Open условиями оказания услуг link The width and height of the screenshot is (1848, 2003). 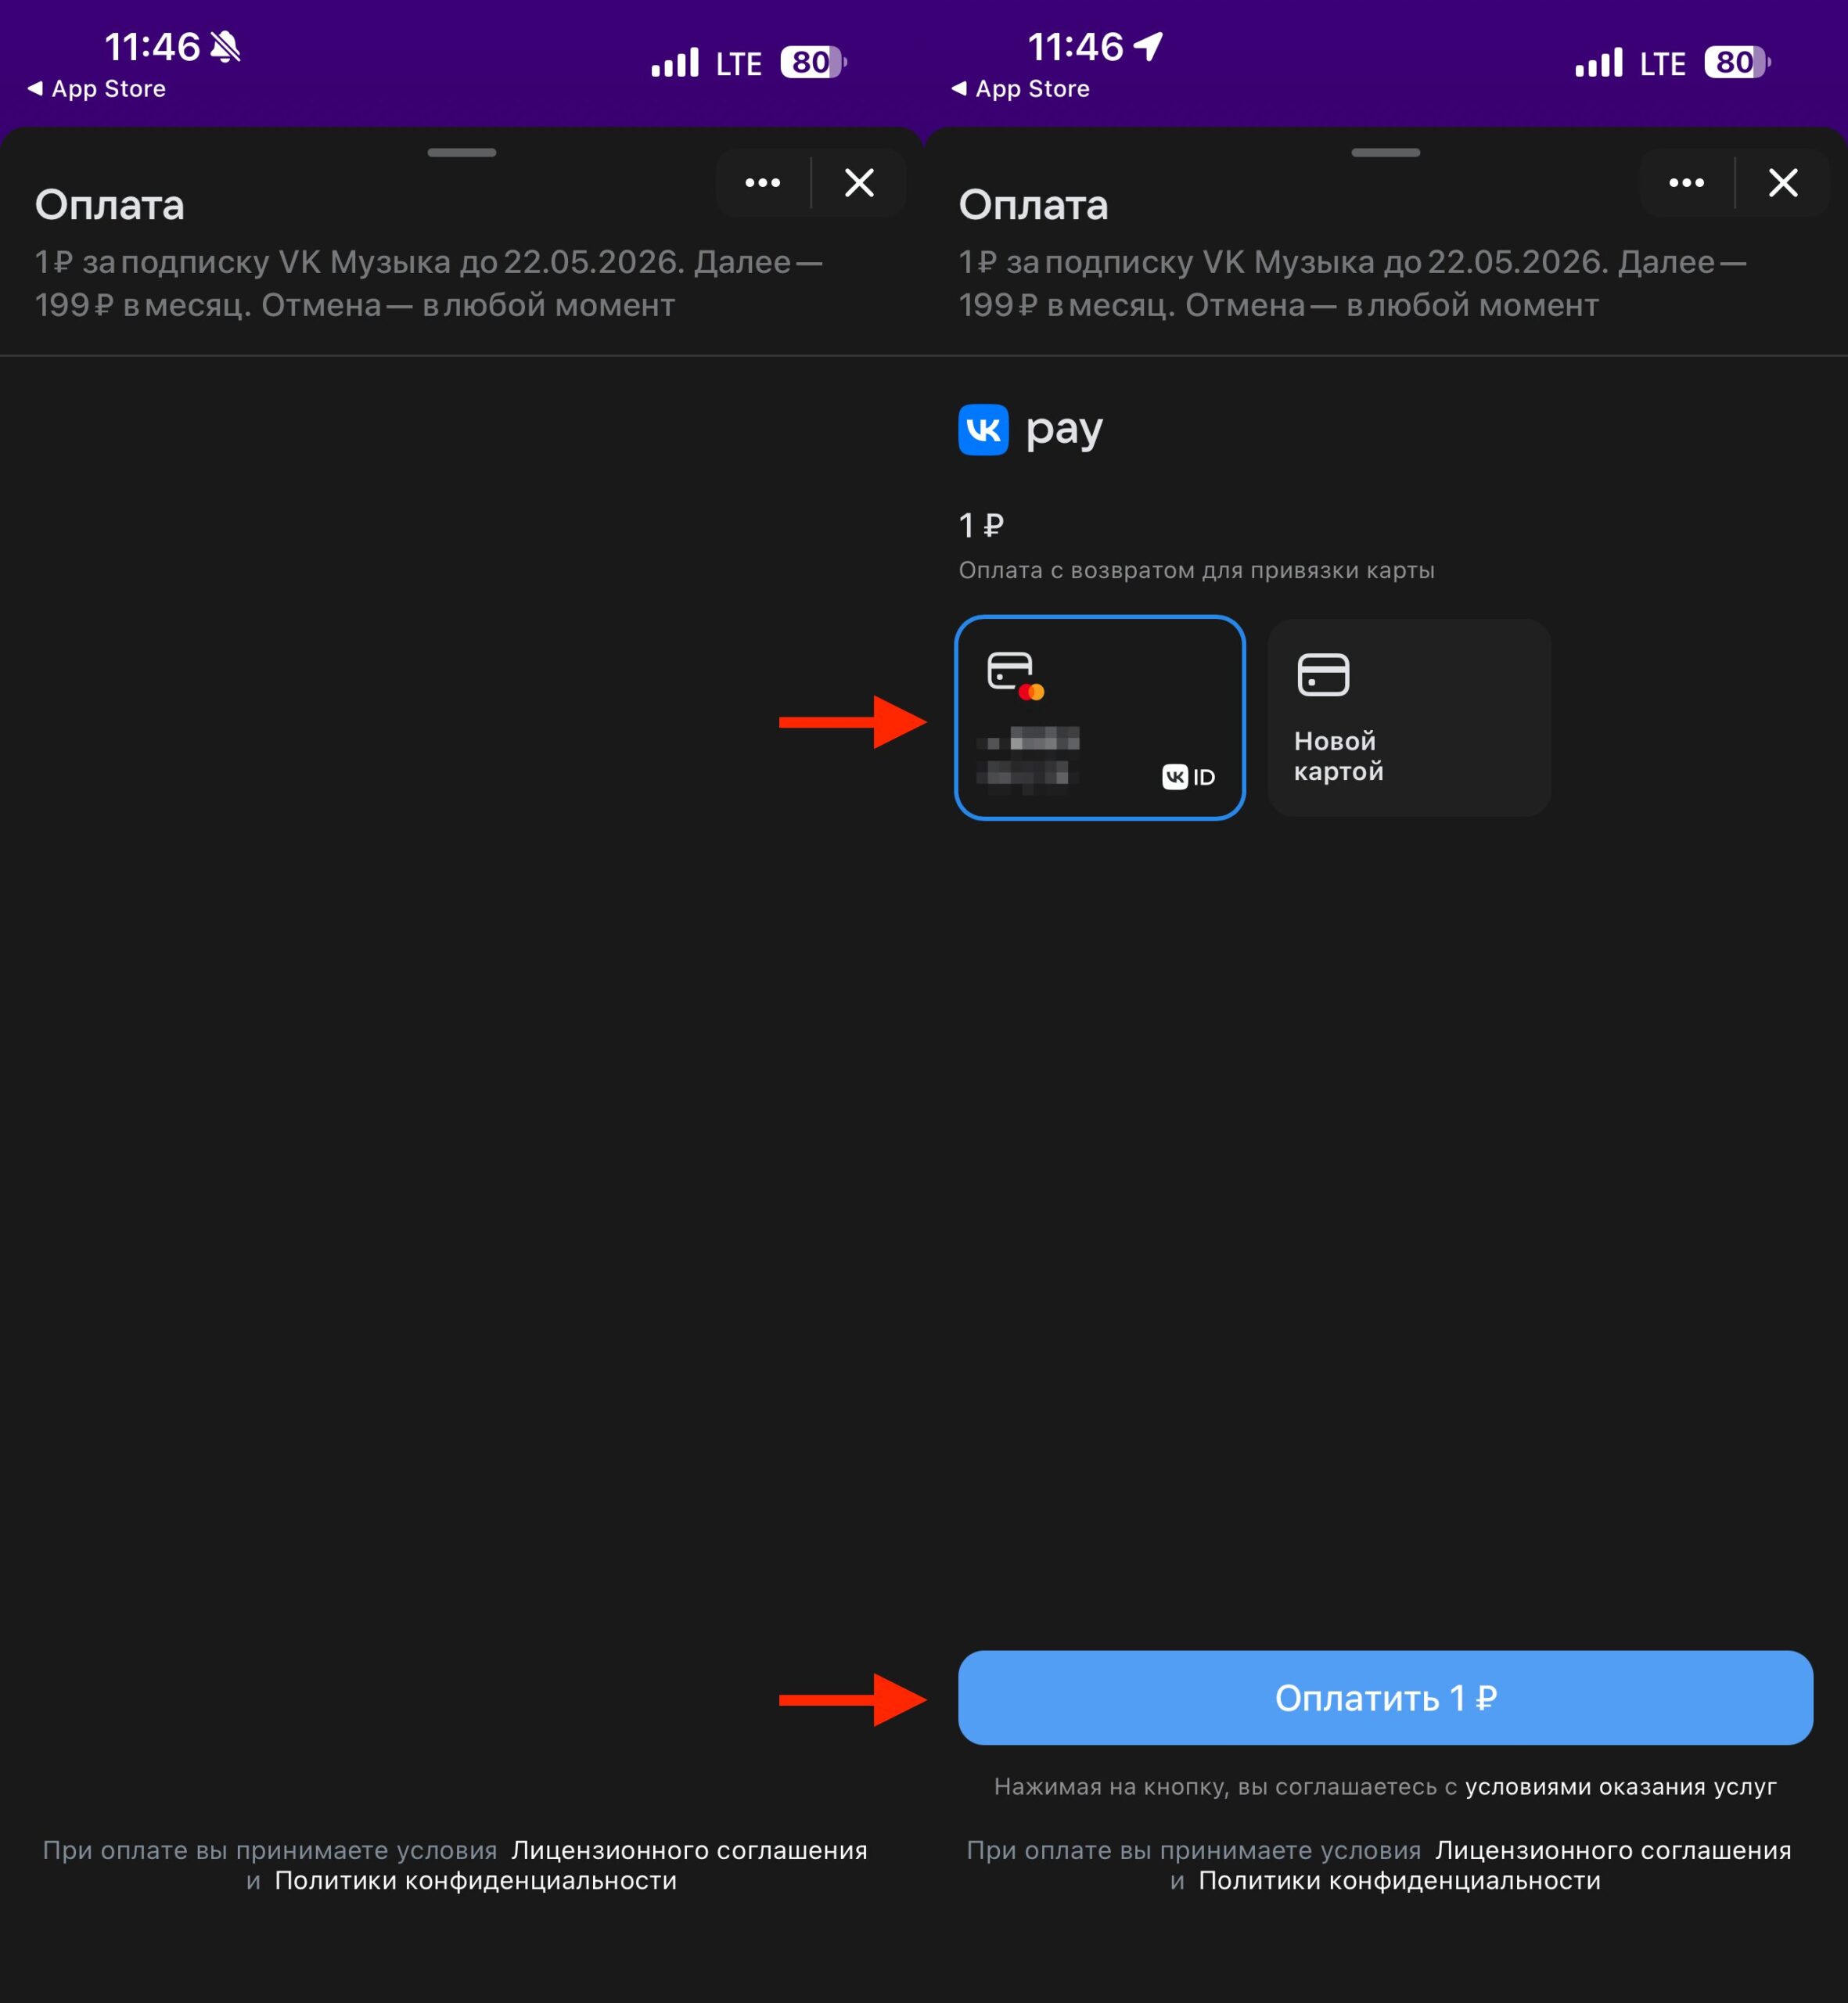1620,1786
